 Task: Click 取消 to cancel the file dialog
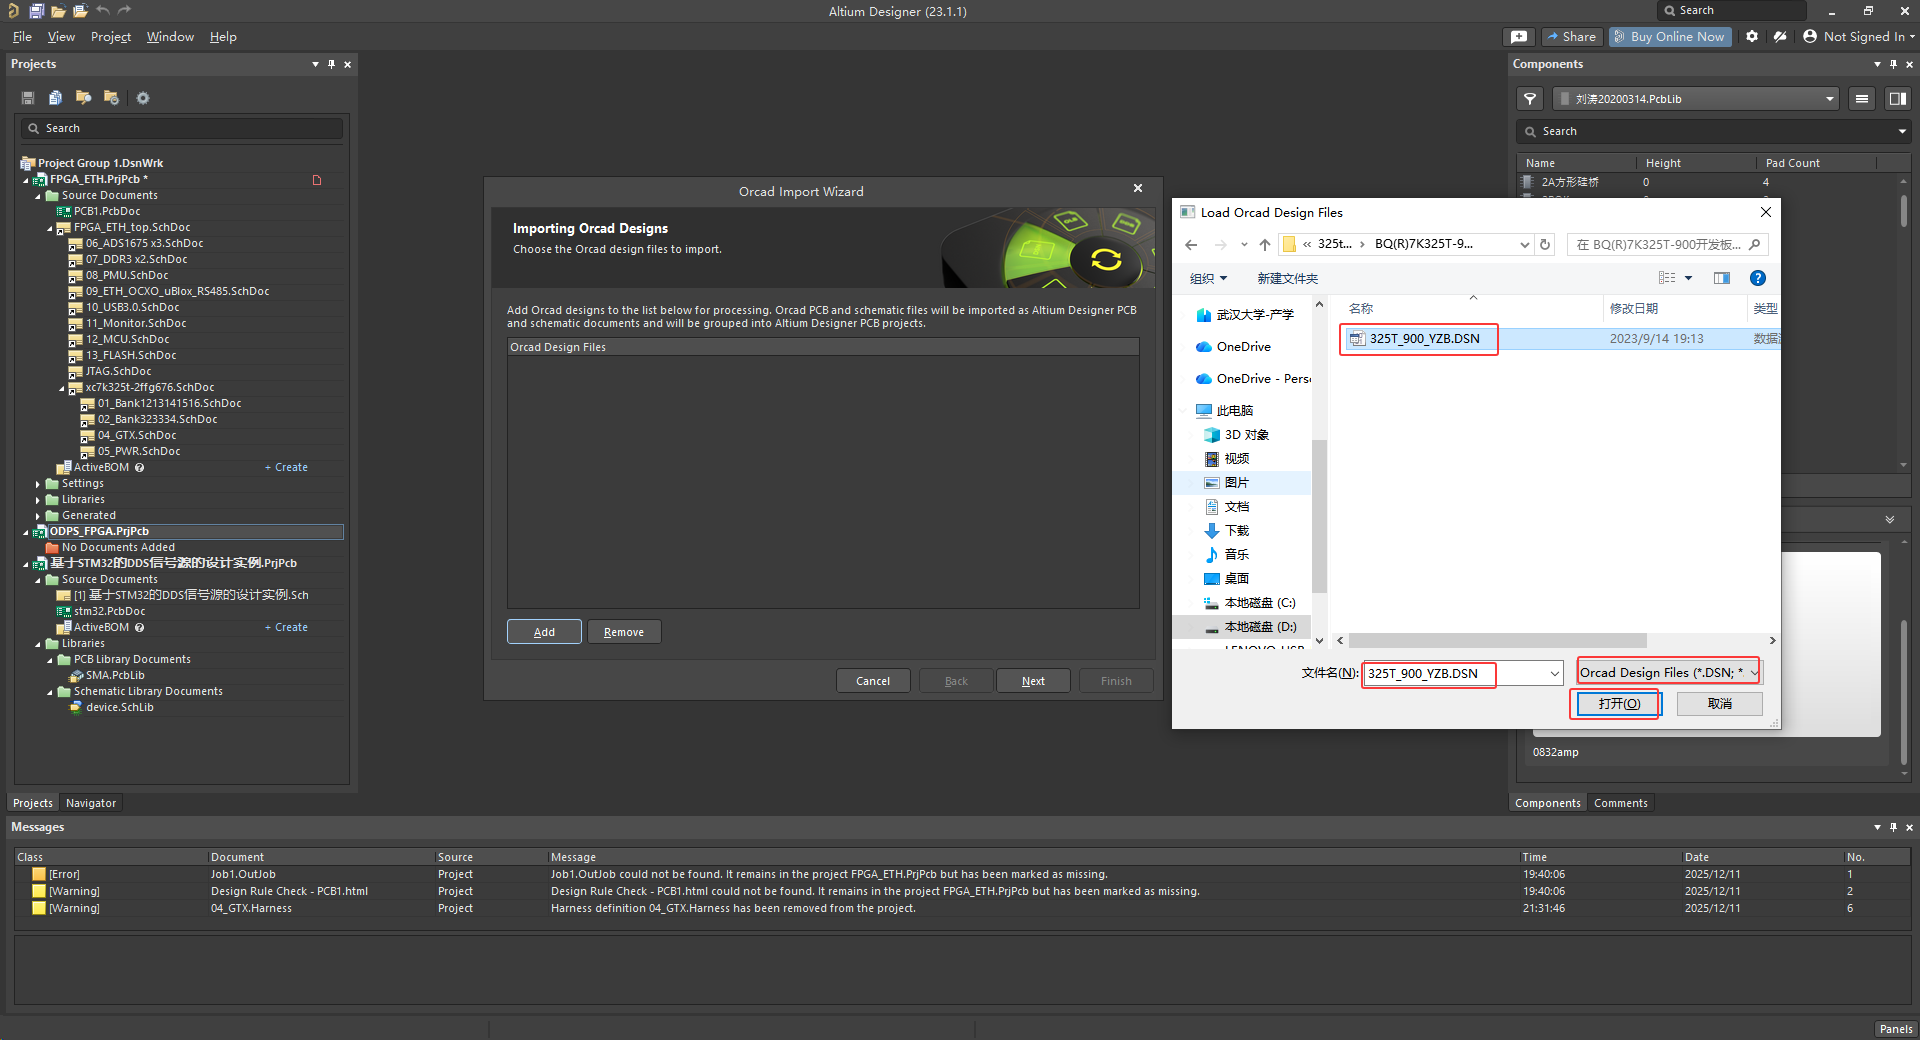click(x=1720, y=704)
